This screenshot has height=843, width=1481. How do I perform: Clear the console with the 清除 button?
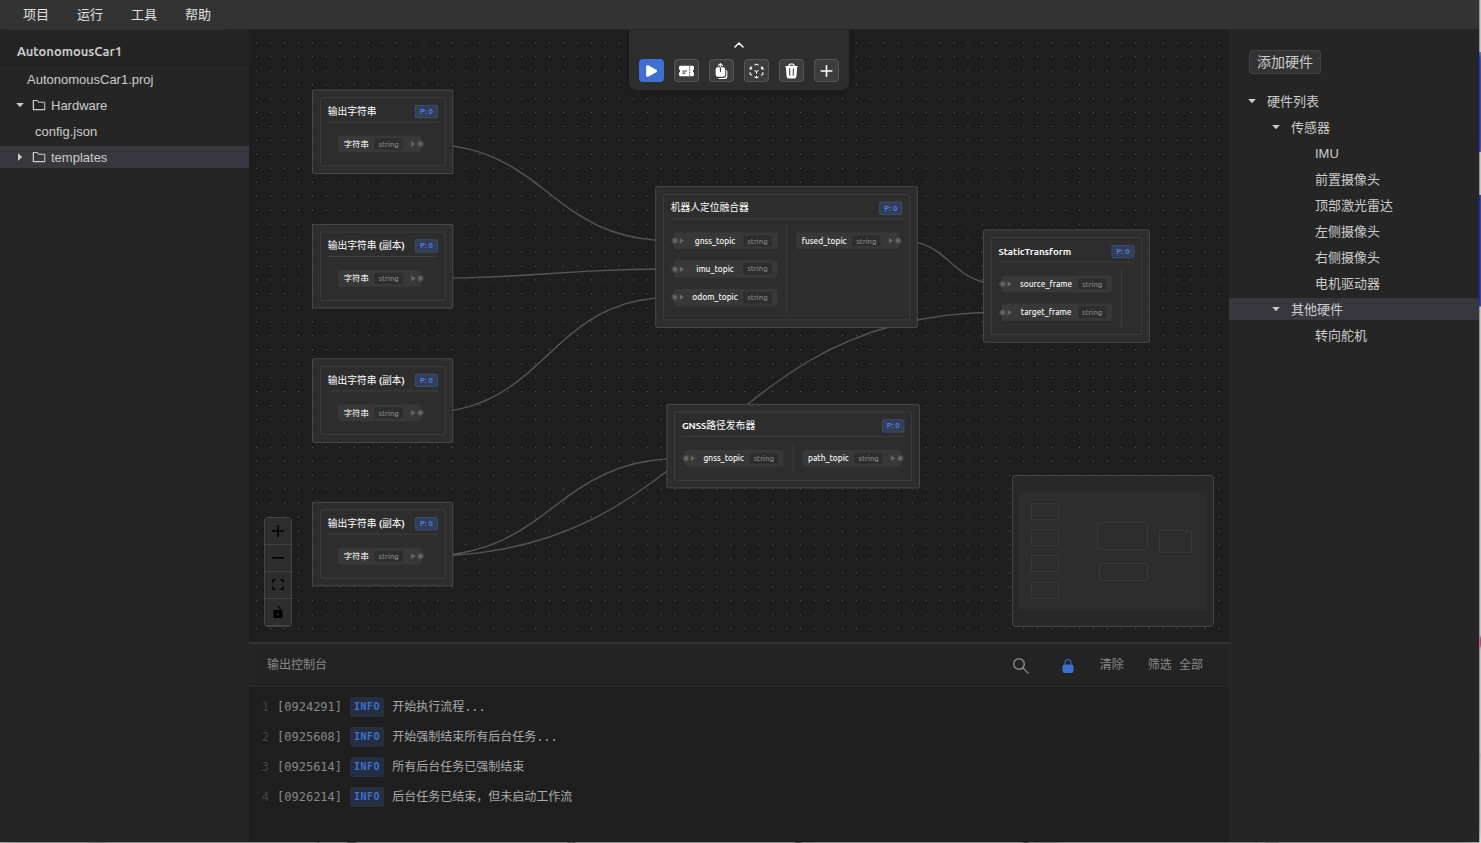pos(1111,664)
